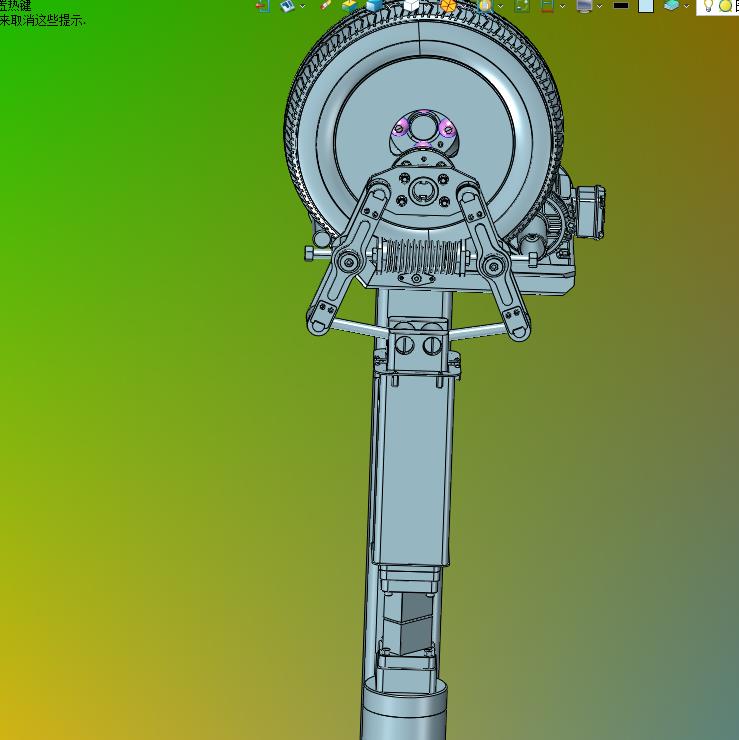
Task: Click the blue view-orientation icon in the toolbar
Action: pos(287,6)
